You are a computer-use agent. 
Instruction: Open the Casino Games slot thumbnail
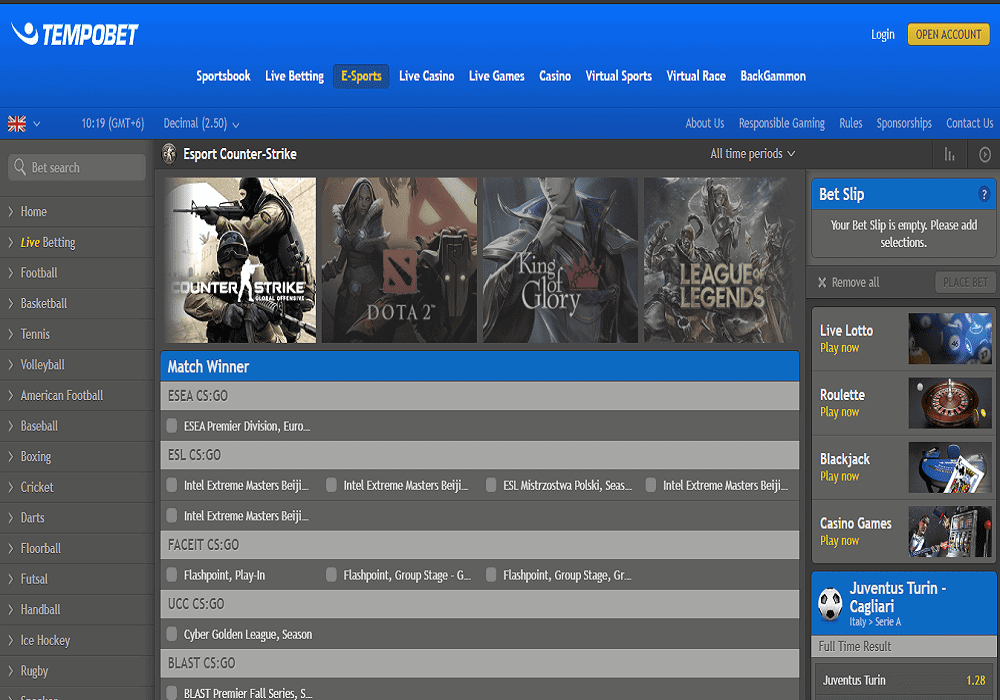click(x=950, y=532)
